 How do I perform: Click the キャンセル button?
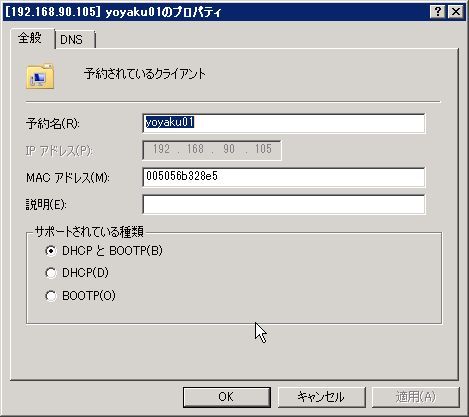pos(322,397)
